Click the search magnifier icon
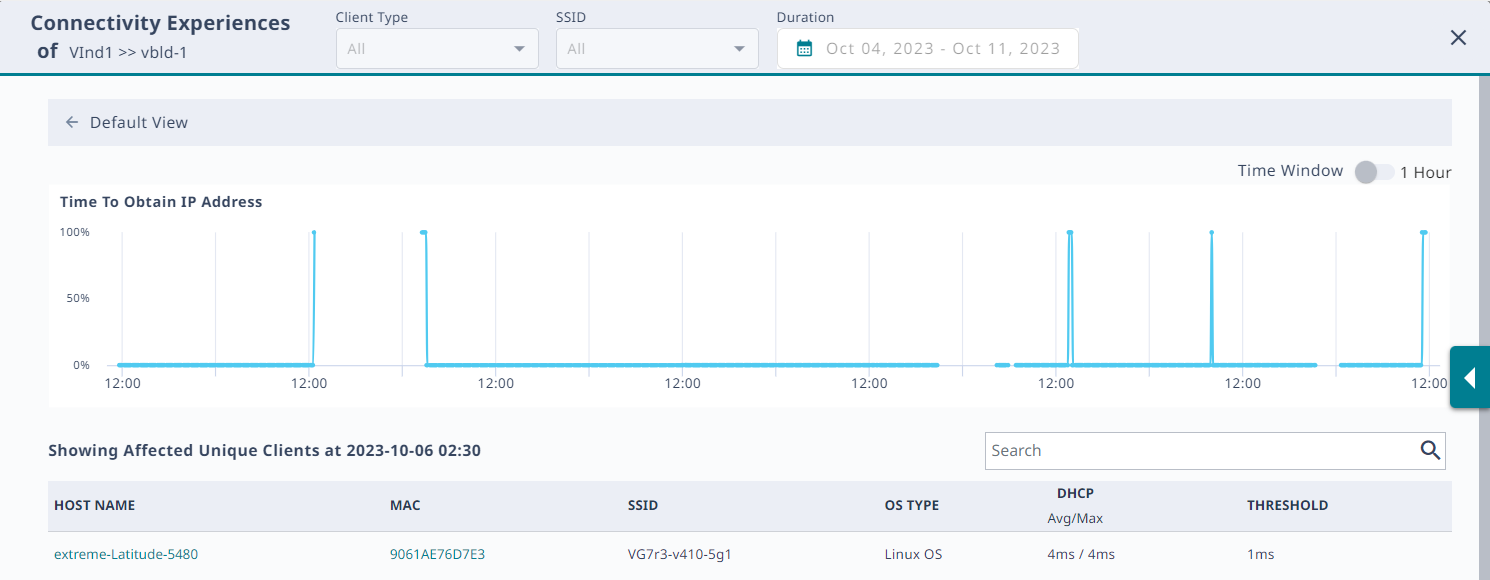The image size is (1490, 580). (1430, 451)
